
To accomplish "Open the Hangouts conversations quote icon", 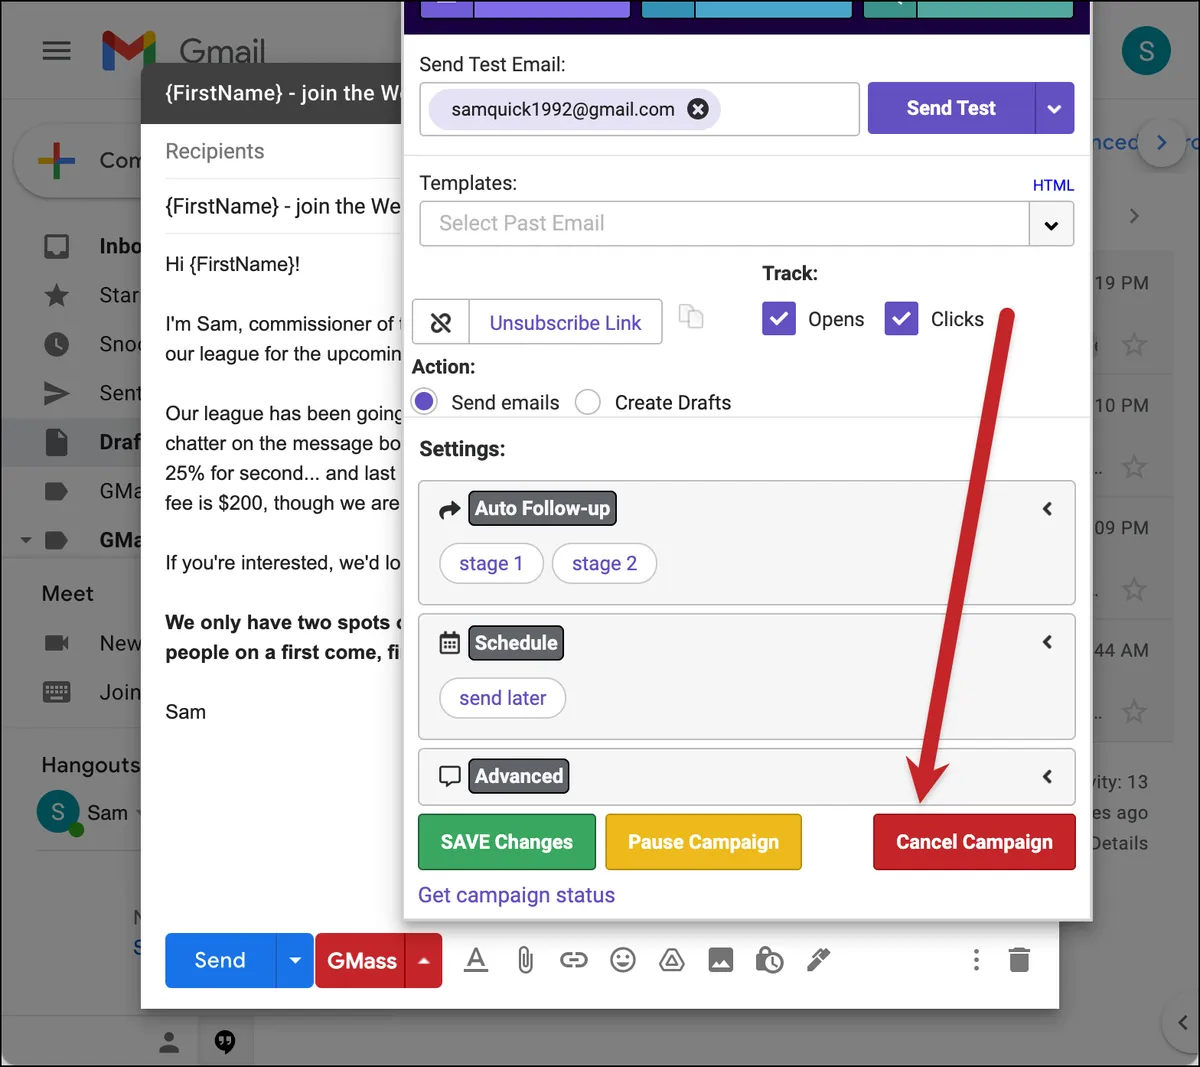I will click(226, 1043).
